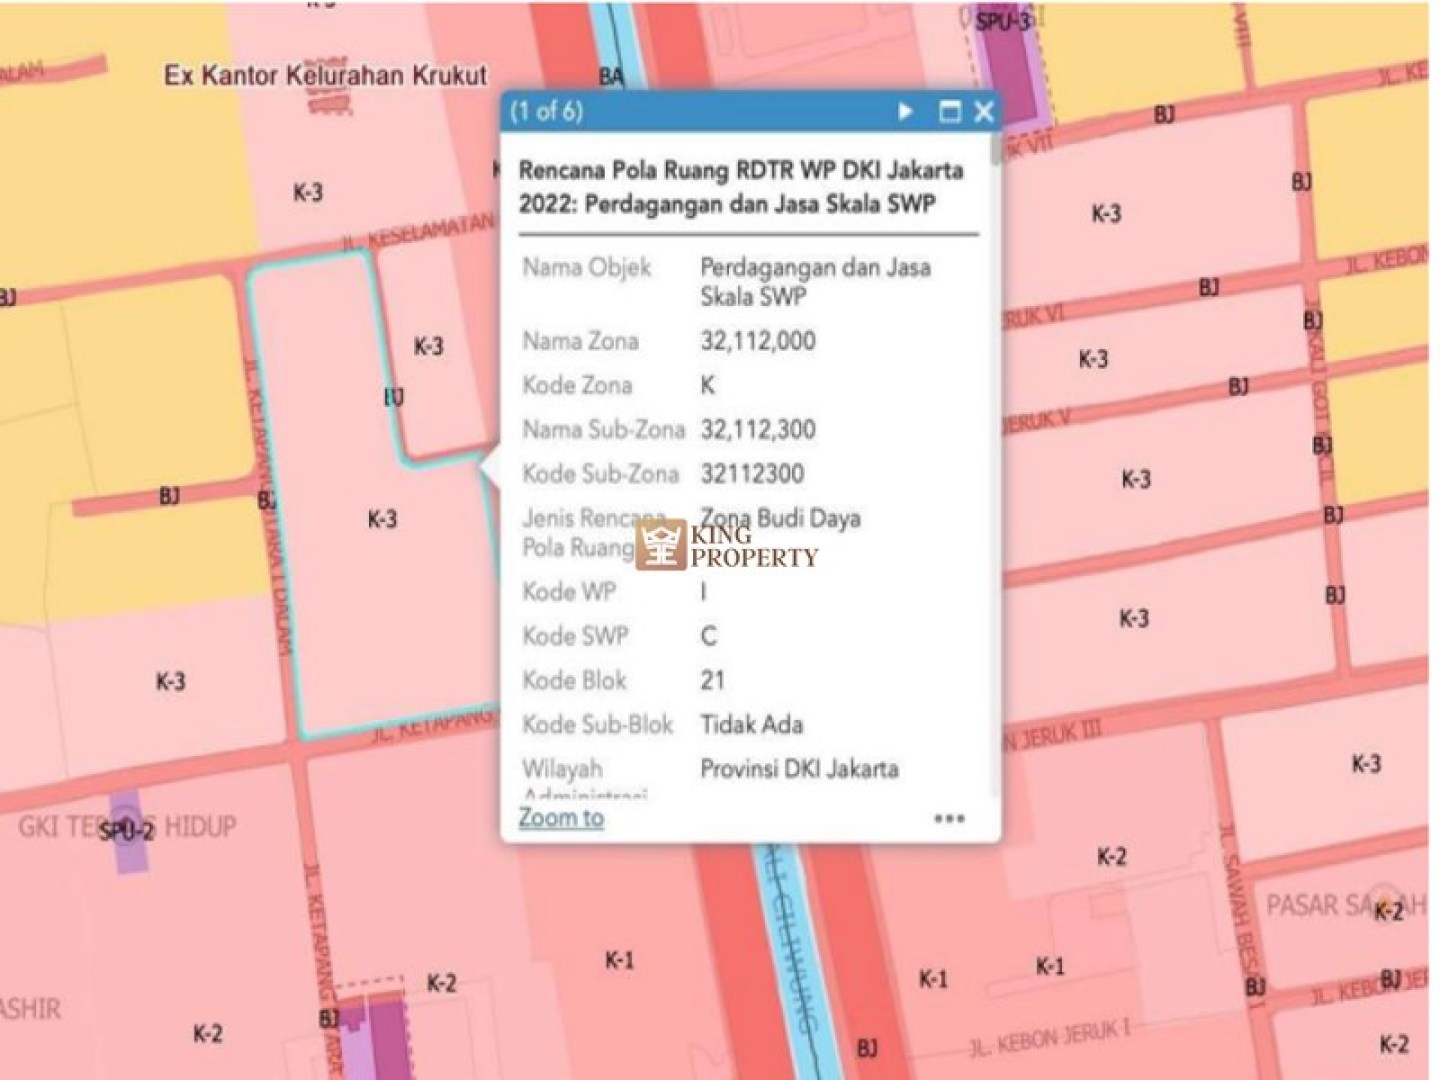Viewport: 1440px width, 1080px height.
Task: Click the Zoom to link
Action: tap(561, 818)
